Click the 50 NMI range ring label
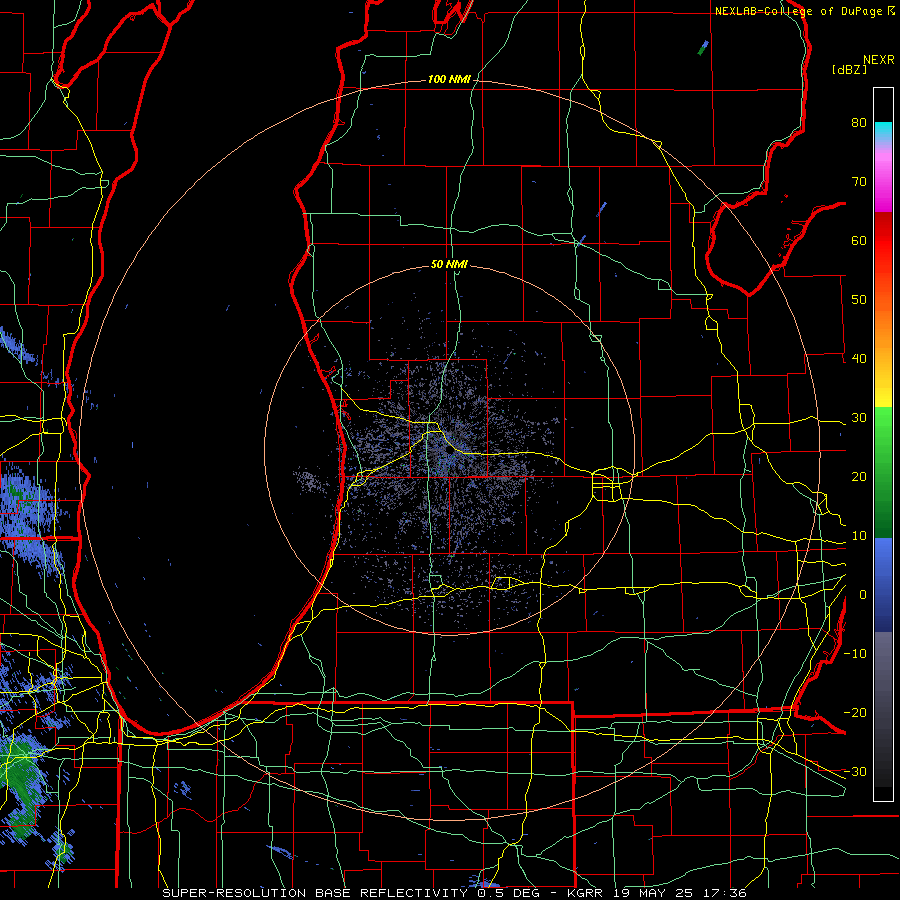The height and width of the screenshot is (900, 900). 449,264
